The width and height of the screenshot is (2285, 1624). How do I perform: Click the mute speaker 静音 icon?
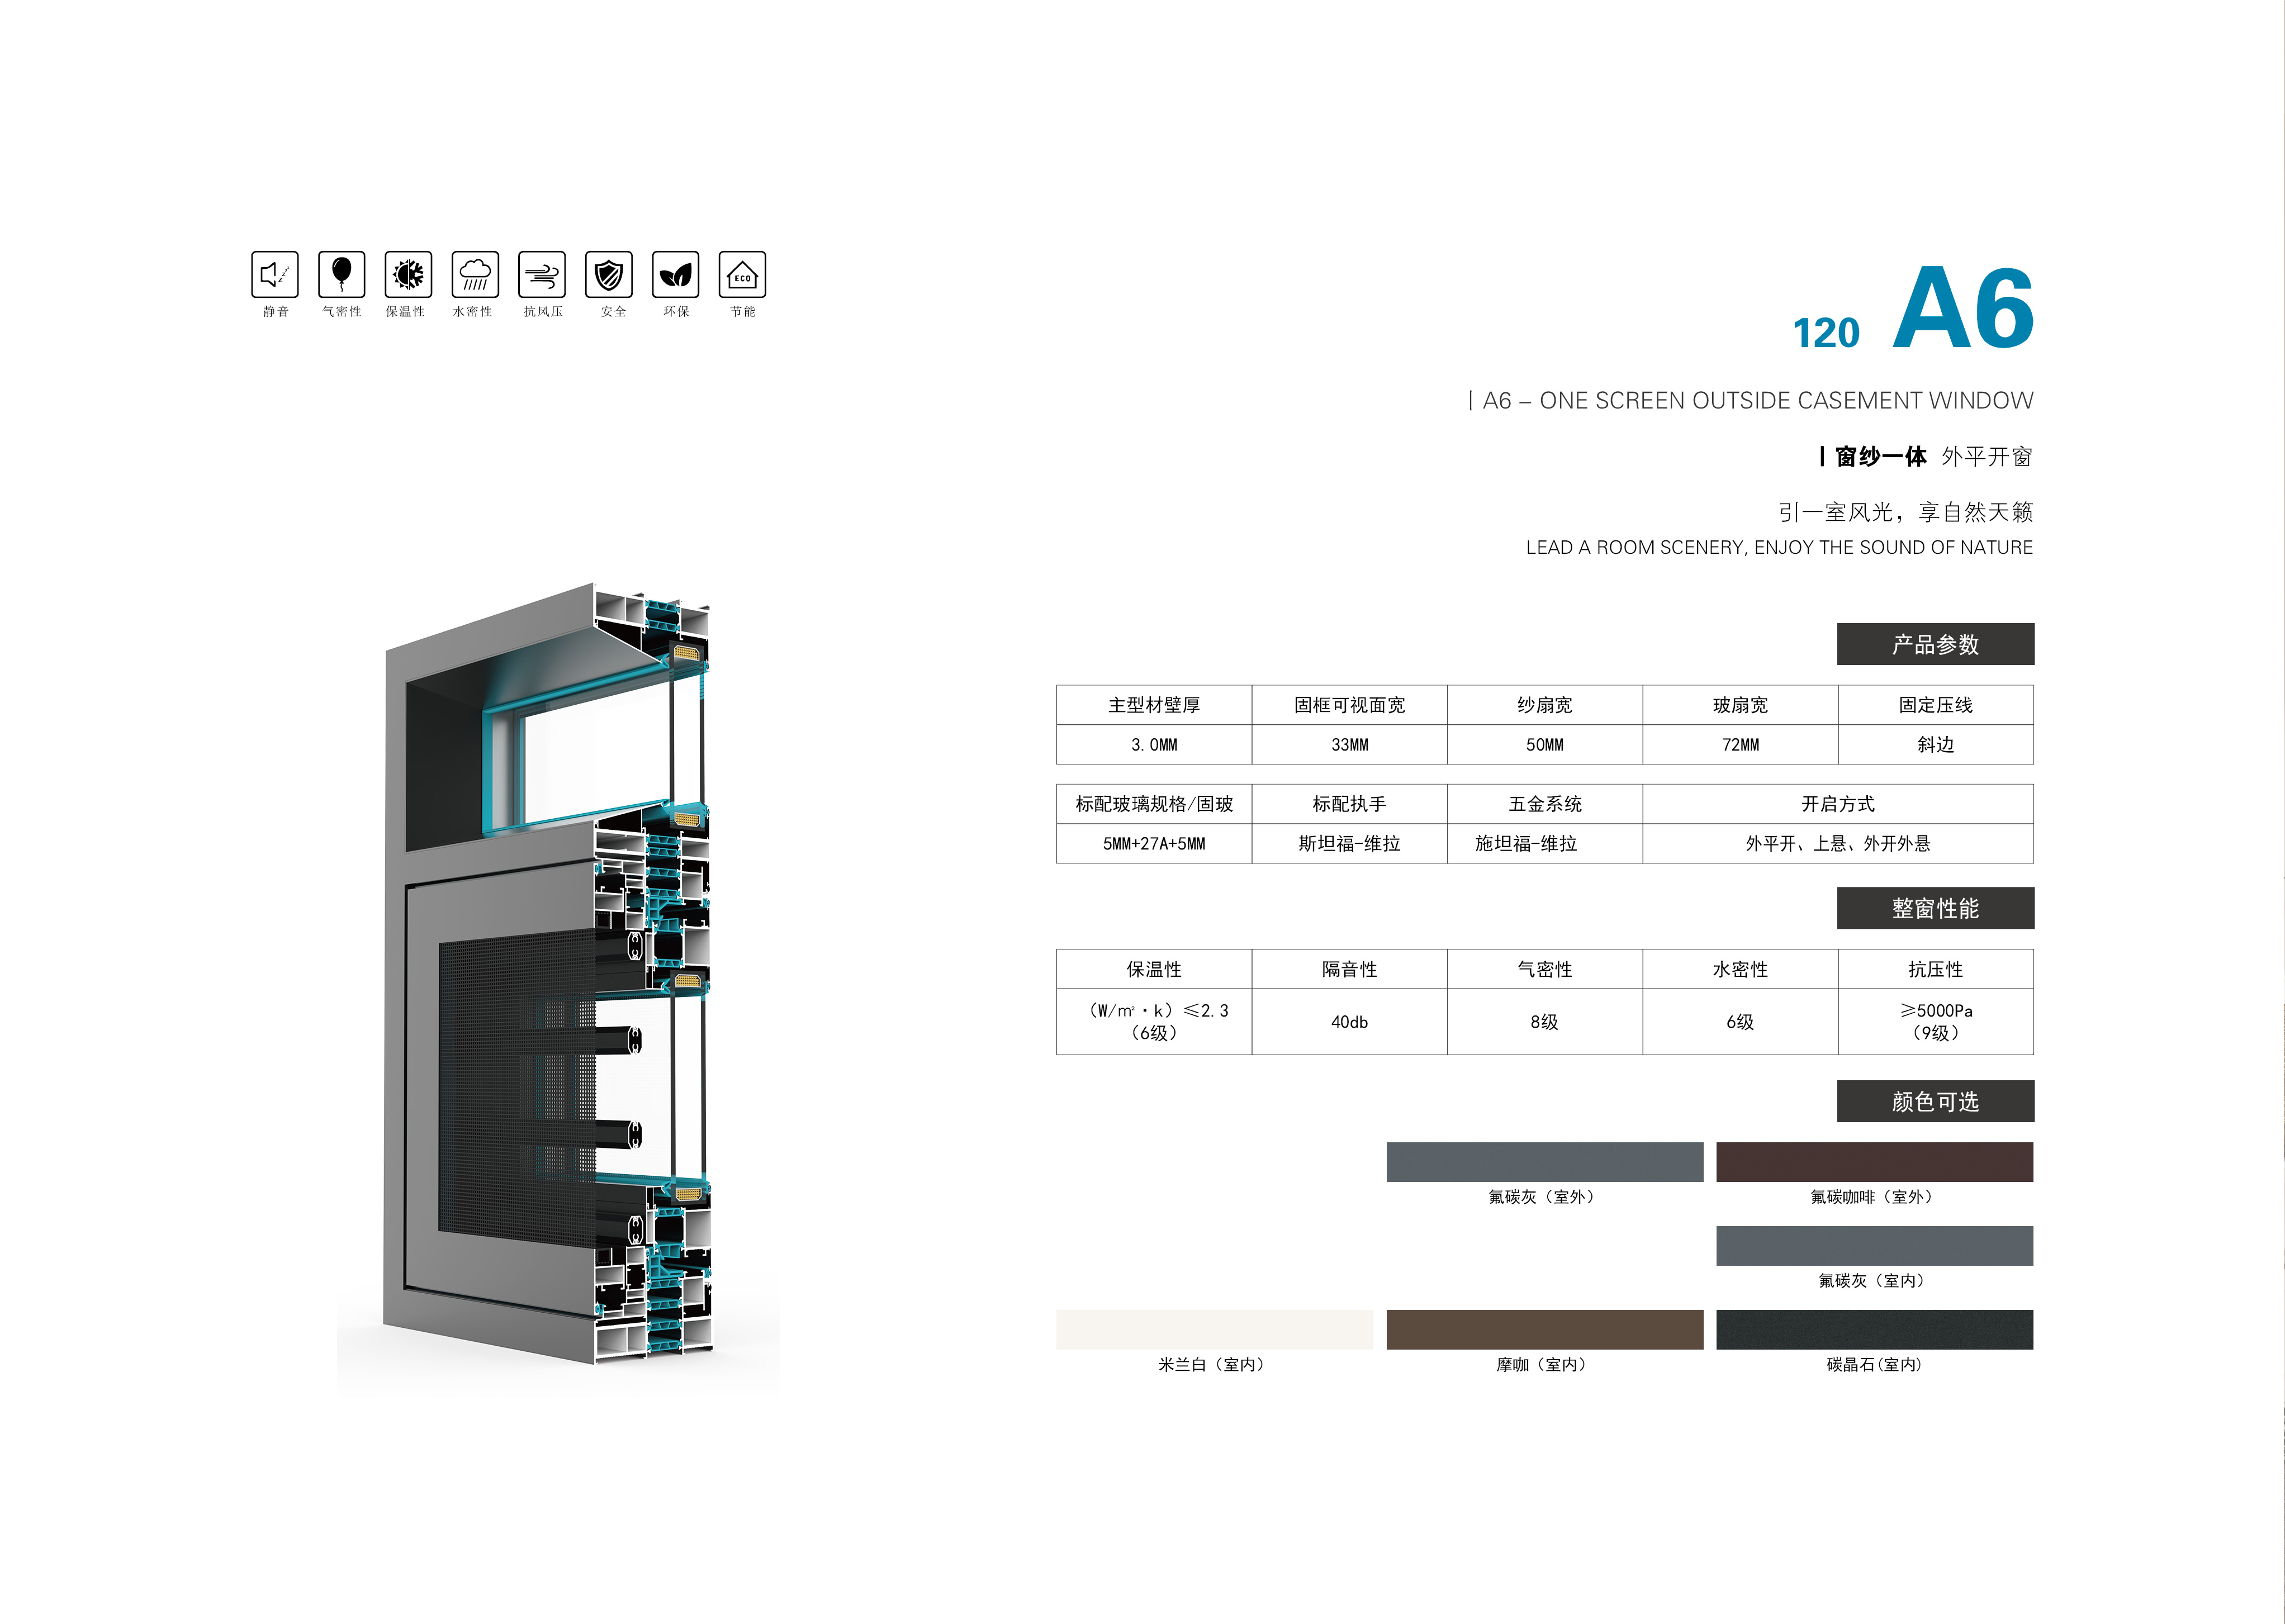(275, 274)
